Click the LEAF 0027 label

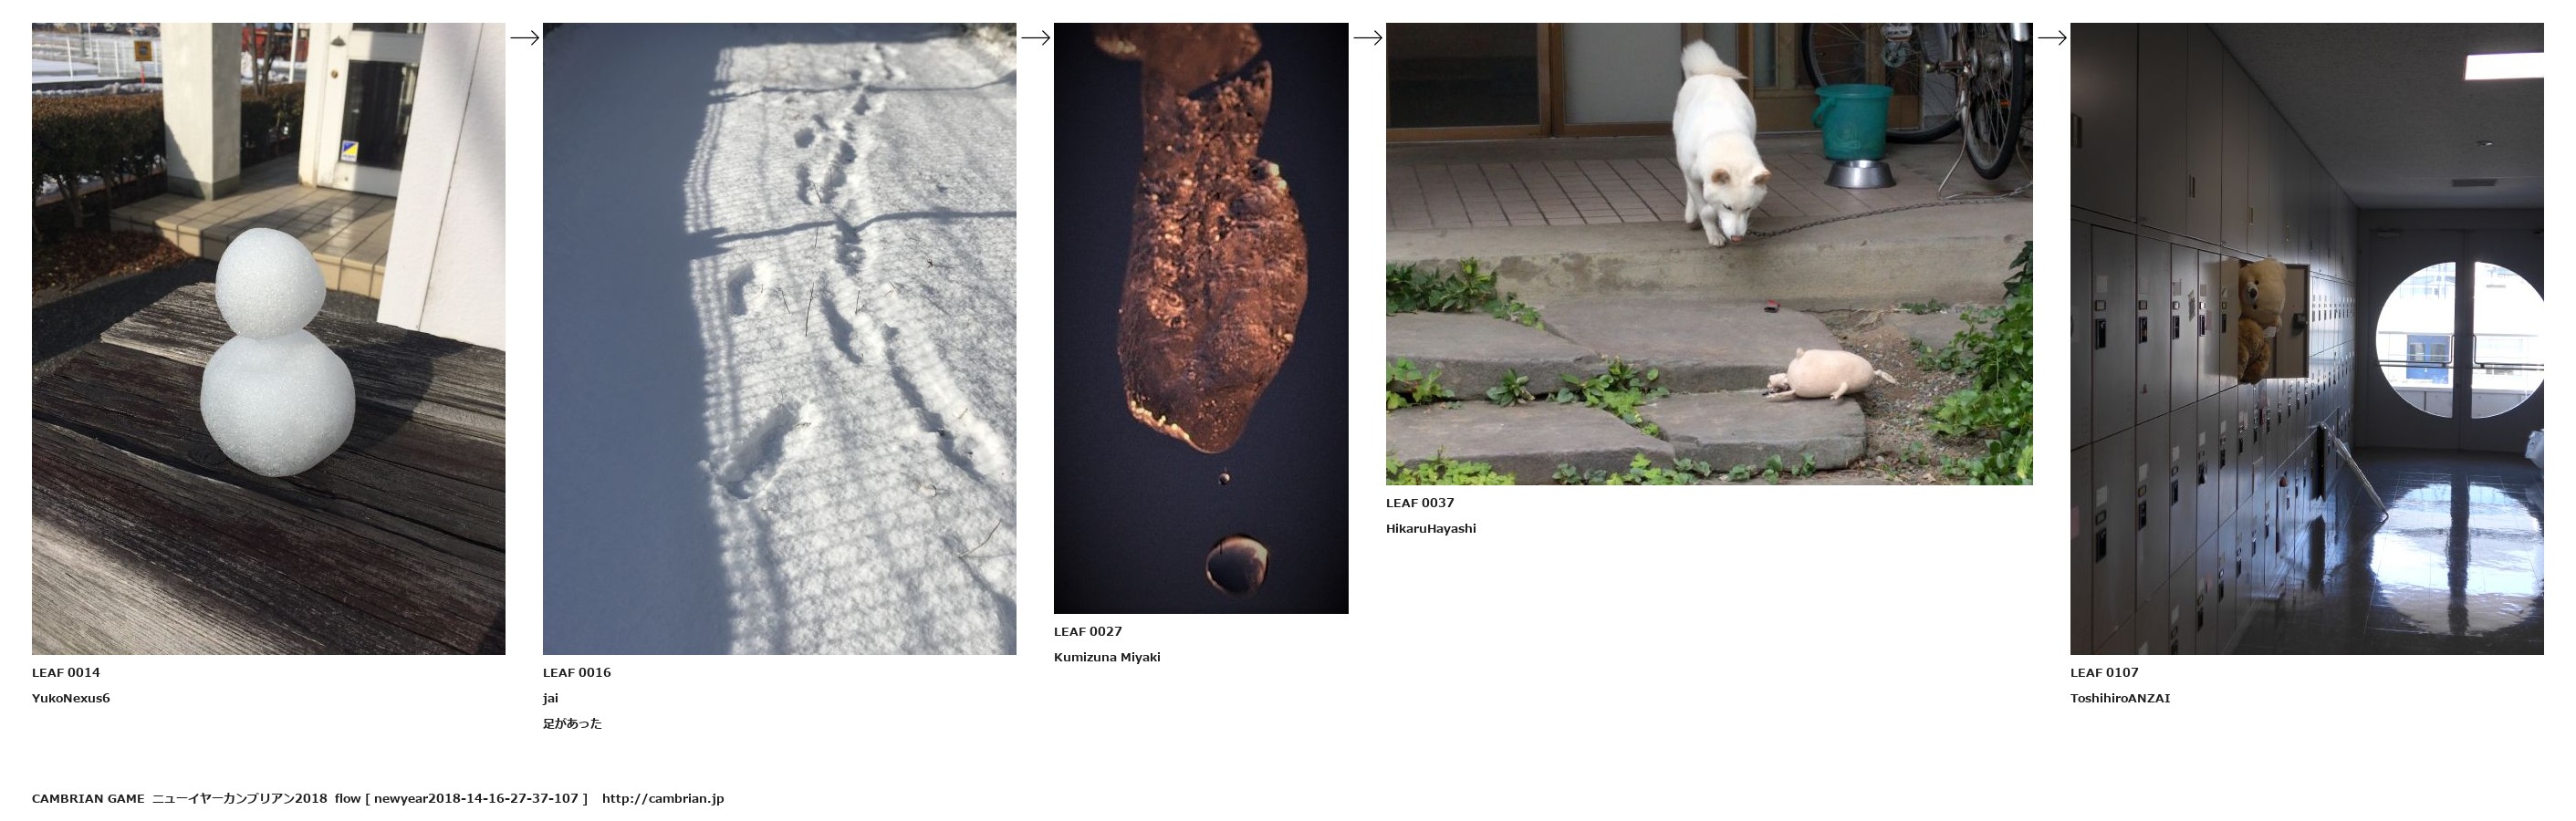(x=1088, y=632)
